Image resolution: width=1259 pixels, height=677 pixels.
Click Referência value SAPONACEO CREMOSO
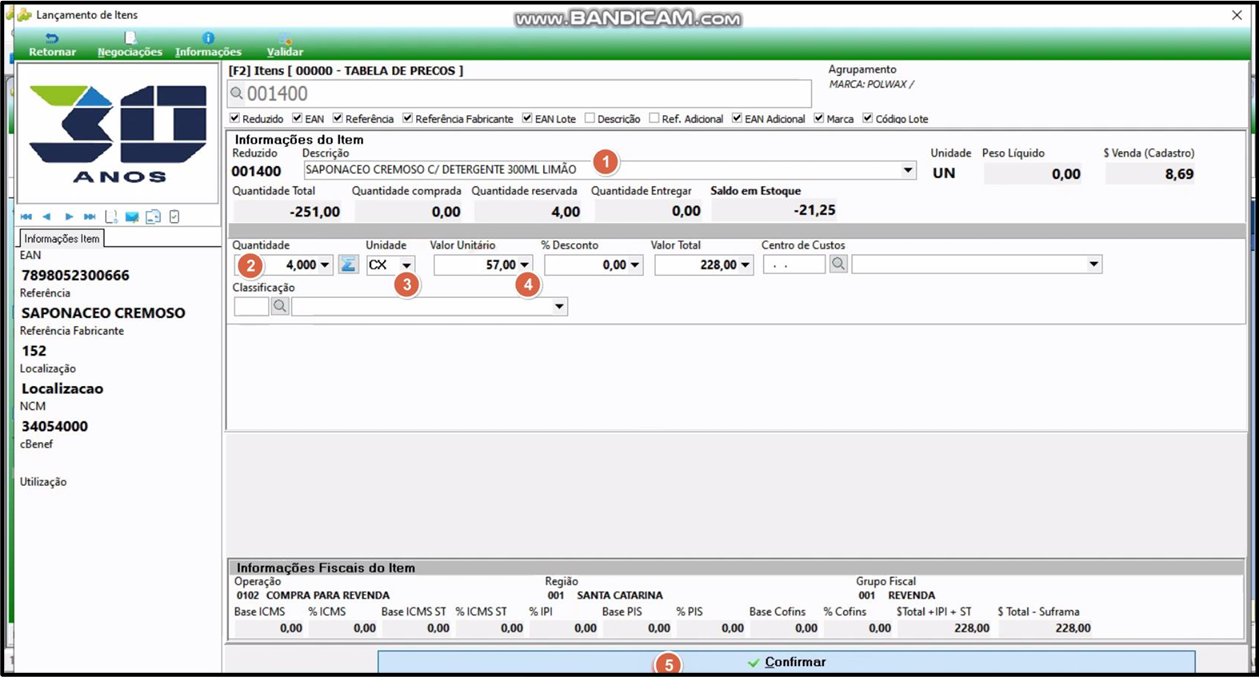pyautogui.click(x=103, y=313)
